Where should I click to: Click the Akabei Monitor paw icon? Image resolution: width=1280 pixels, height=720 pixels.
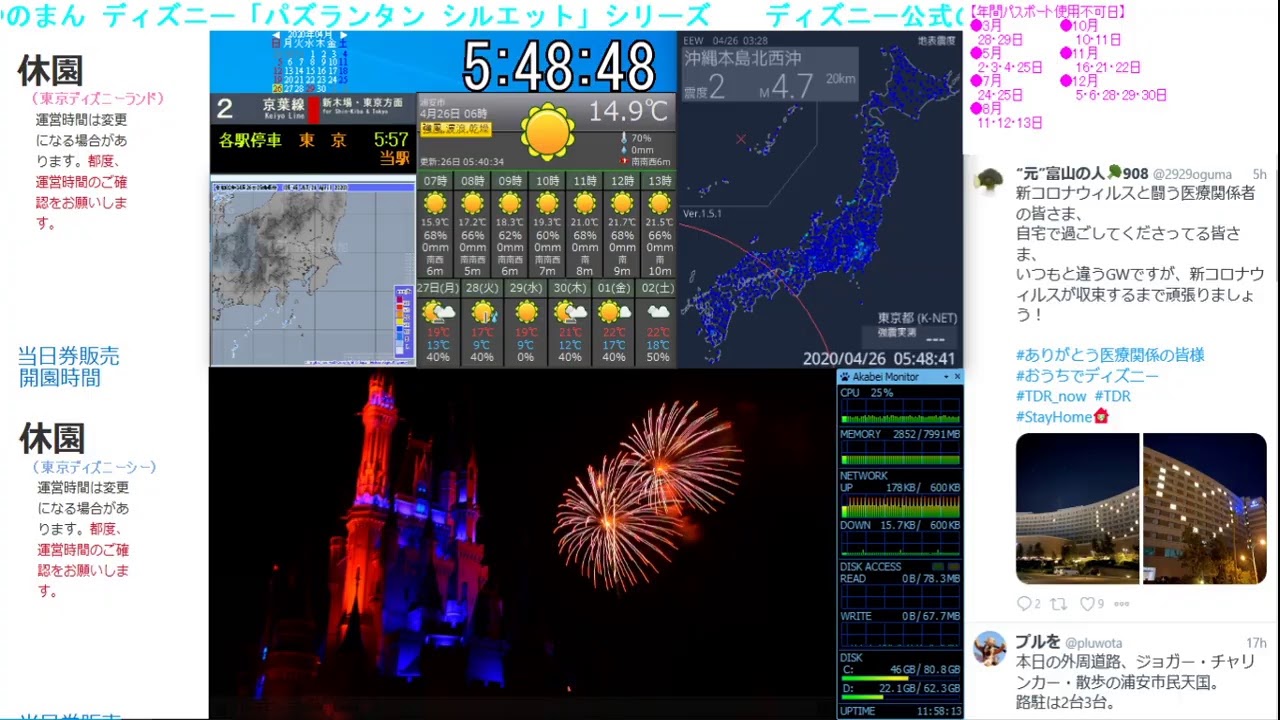[846, 377]
